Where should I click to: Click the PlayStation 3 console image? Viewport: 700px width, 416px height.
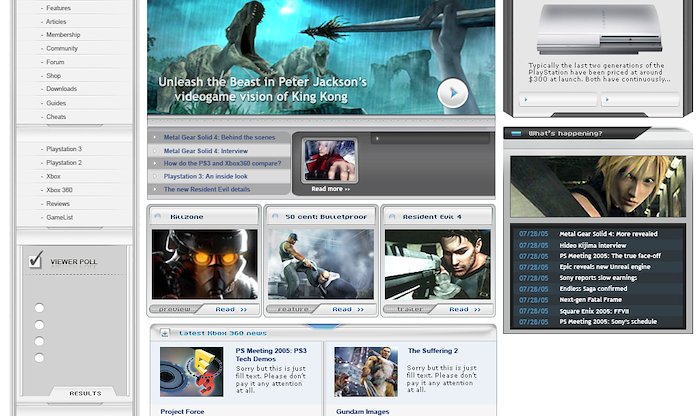coord(600,29)
